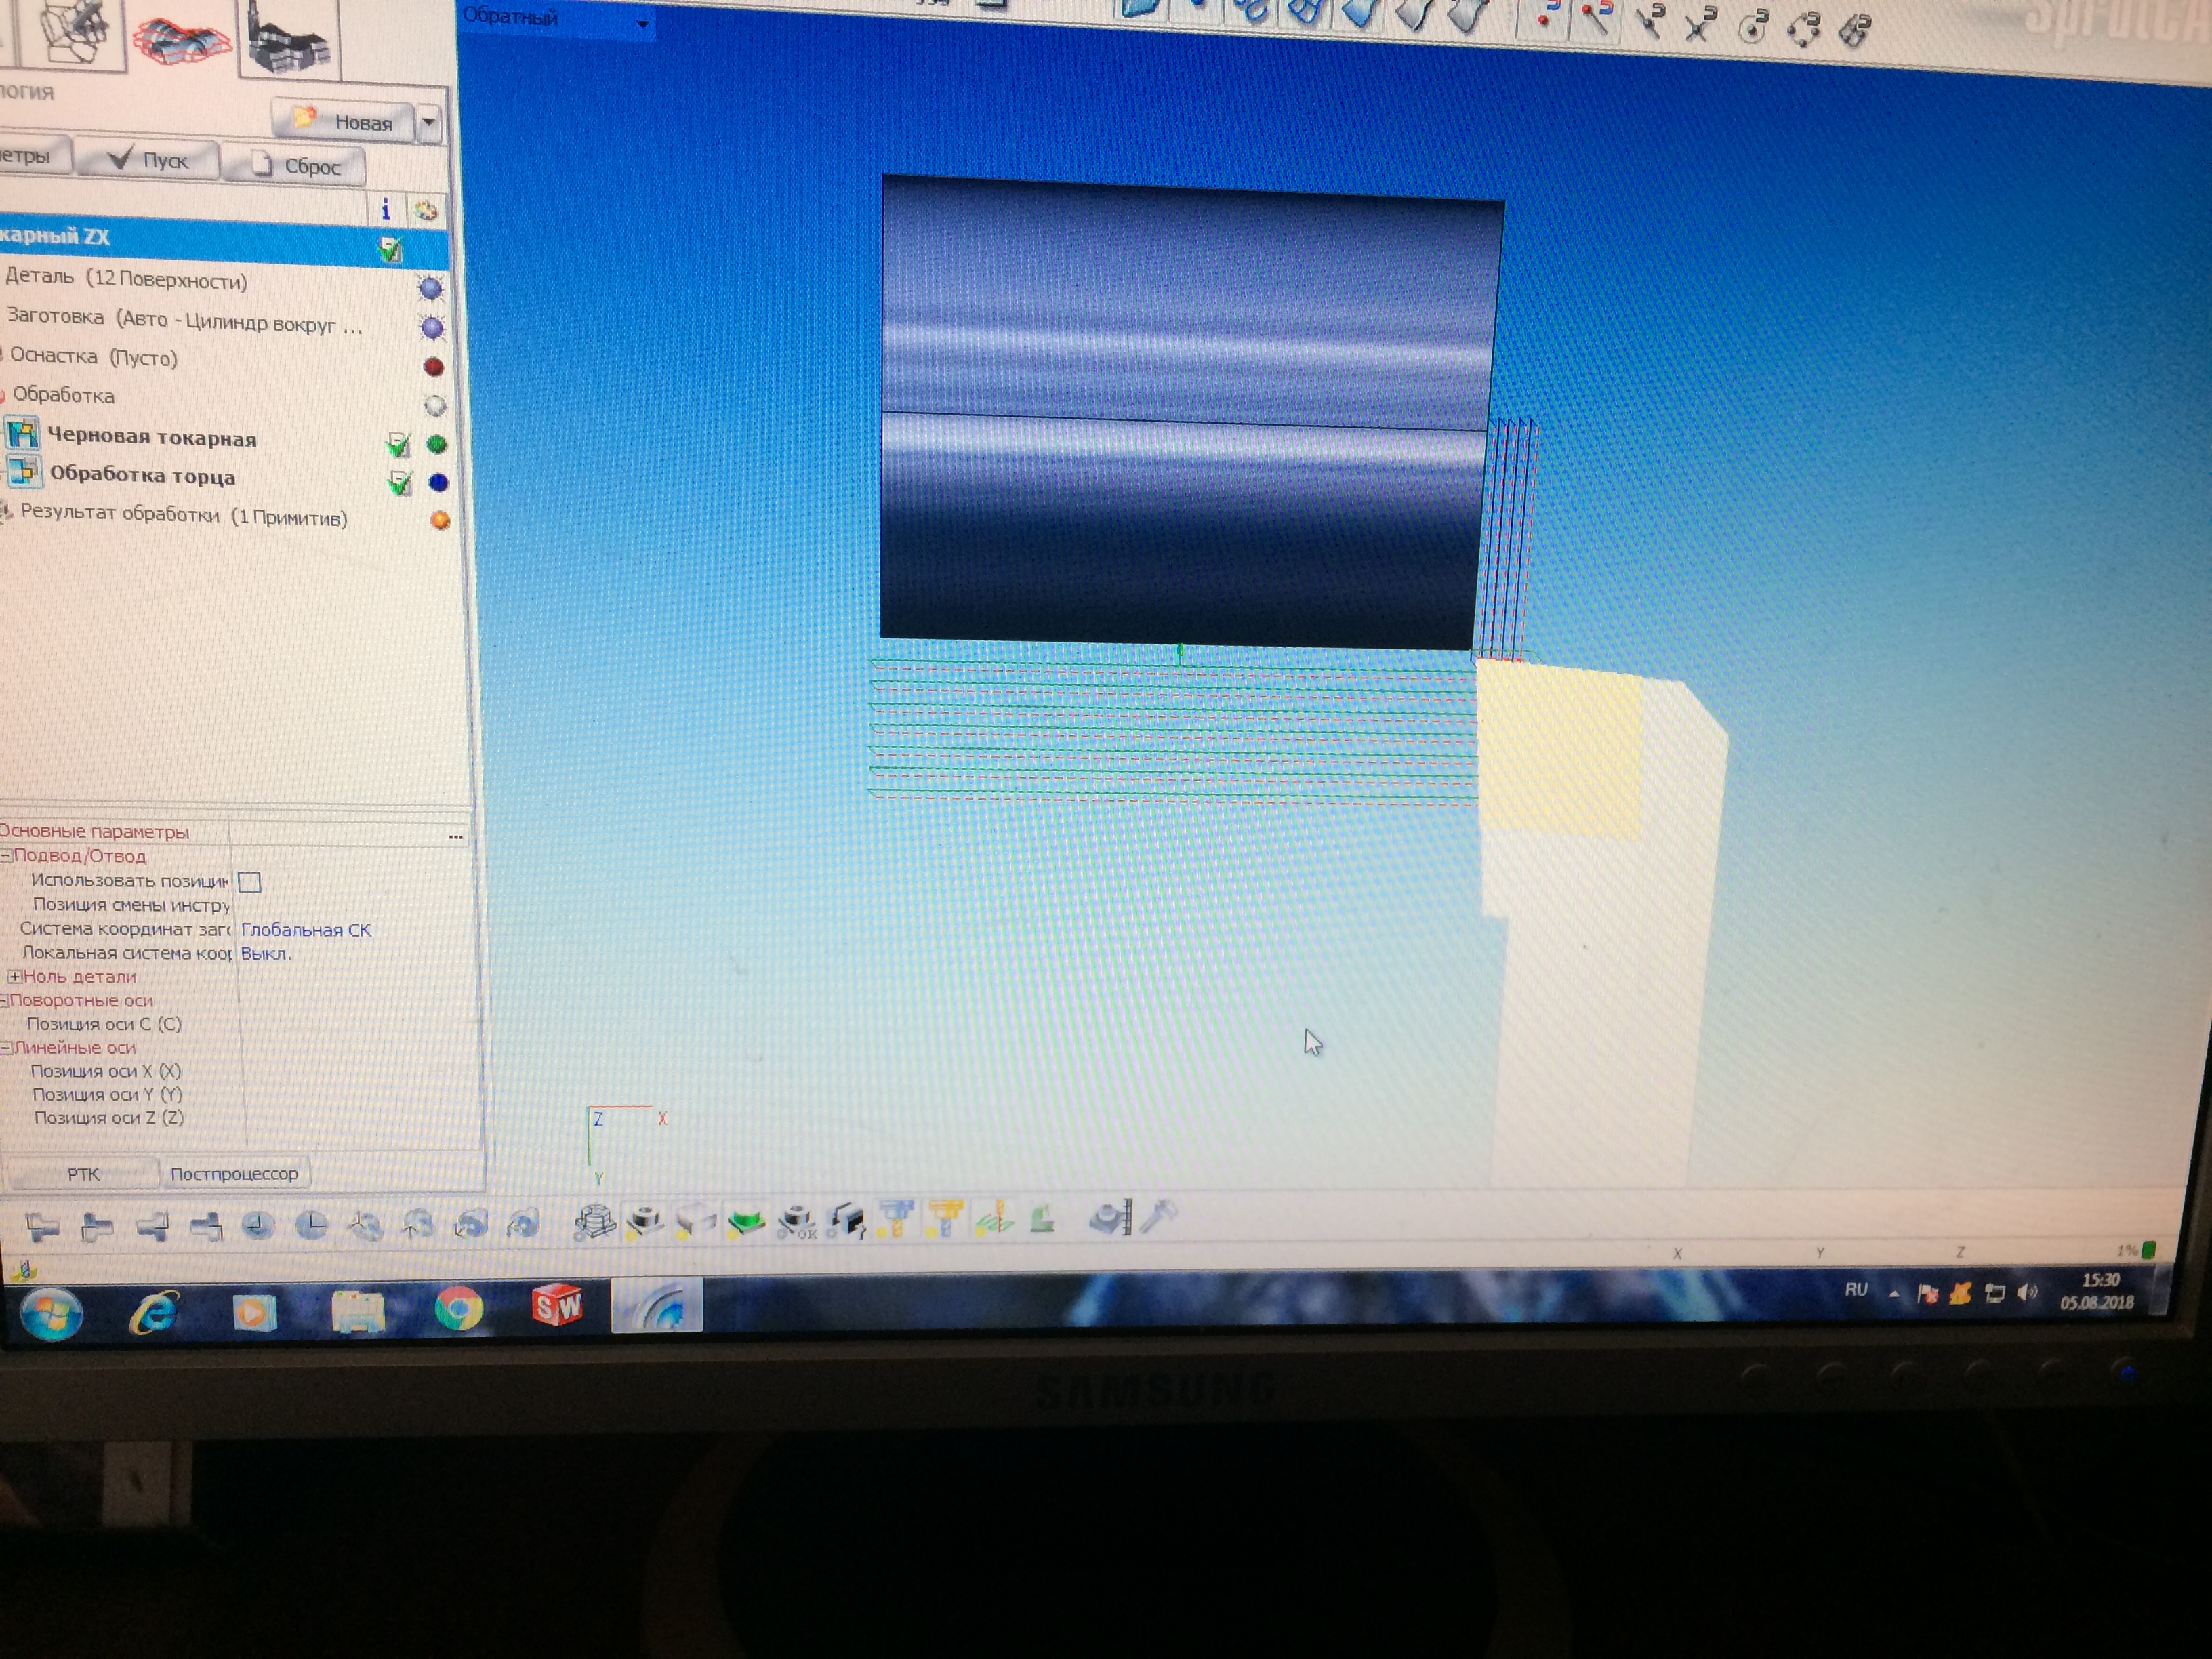Switch to the РТК tab
The image size is (2212, 1659).
point(83,1174)
